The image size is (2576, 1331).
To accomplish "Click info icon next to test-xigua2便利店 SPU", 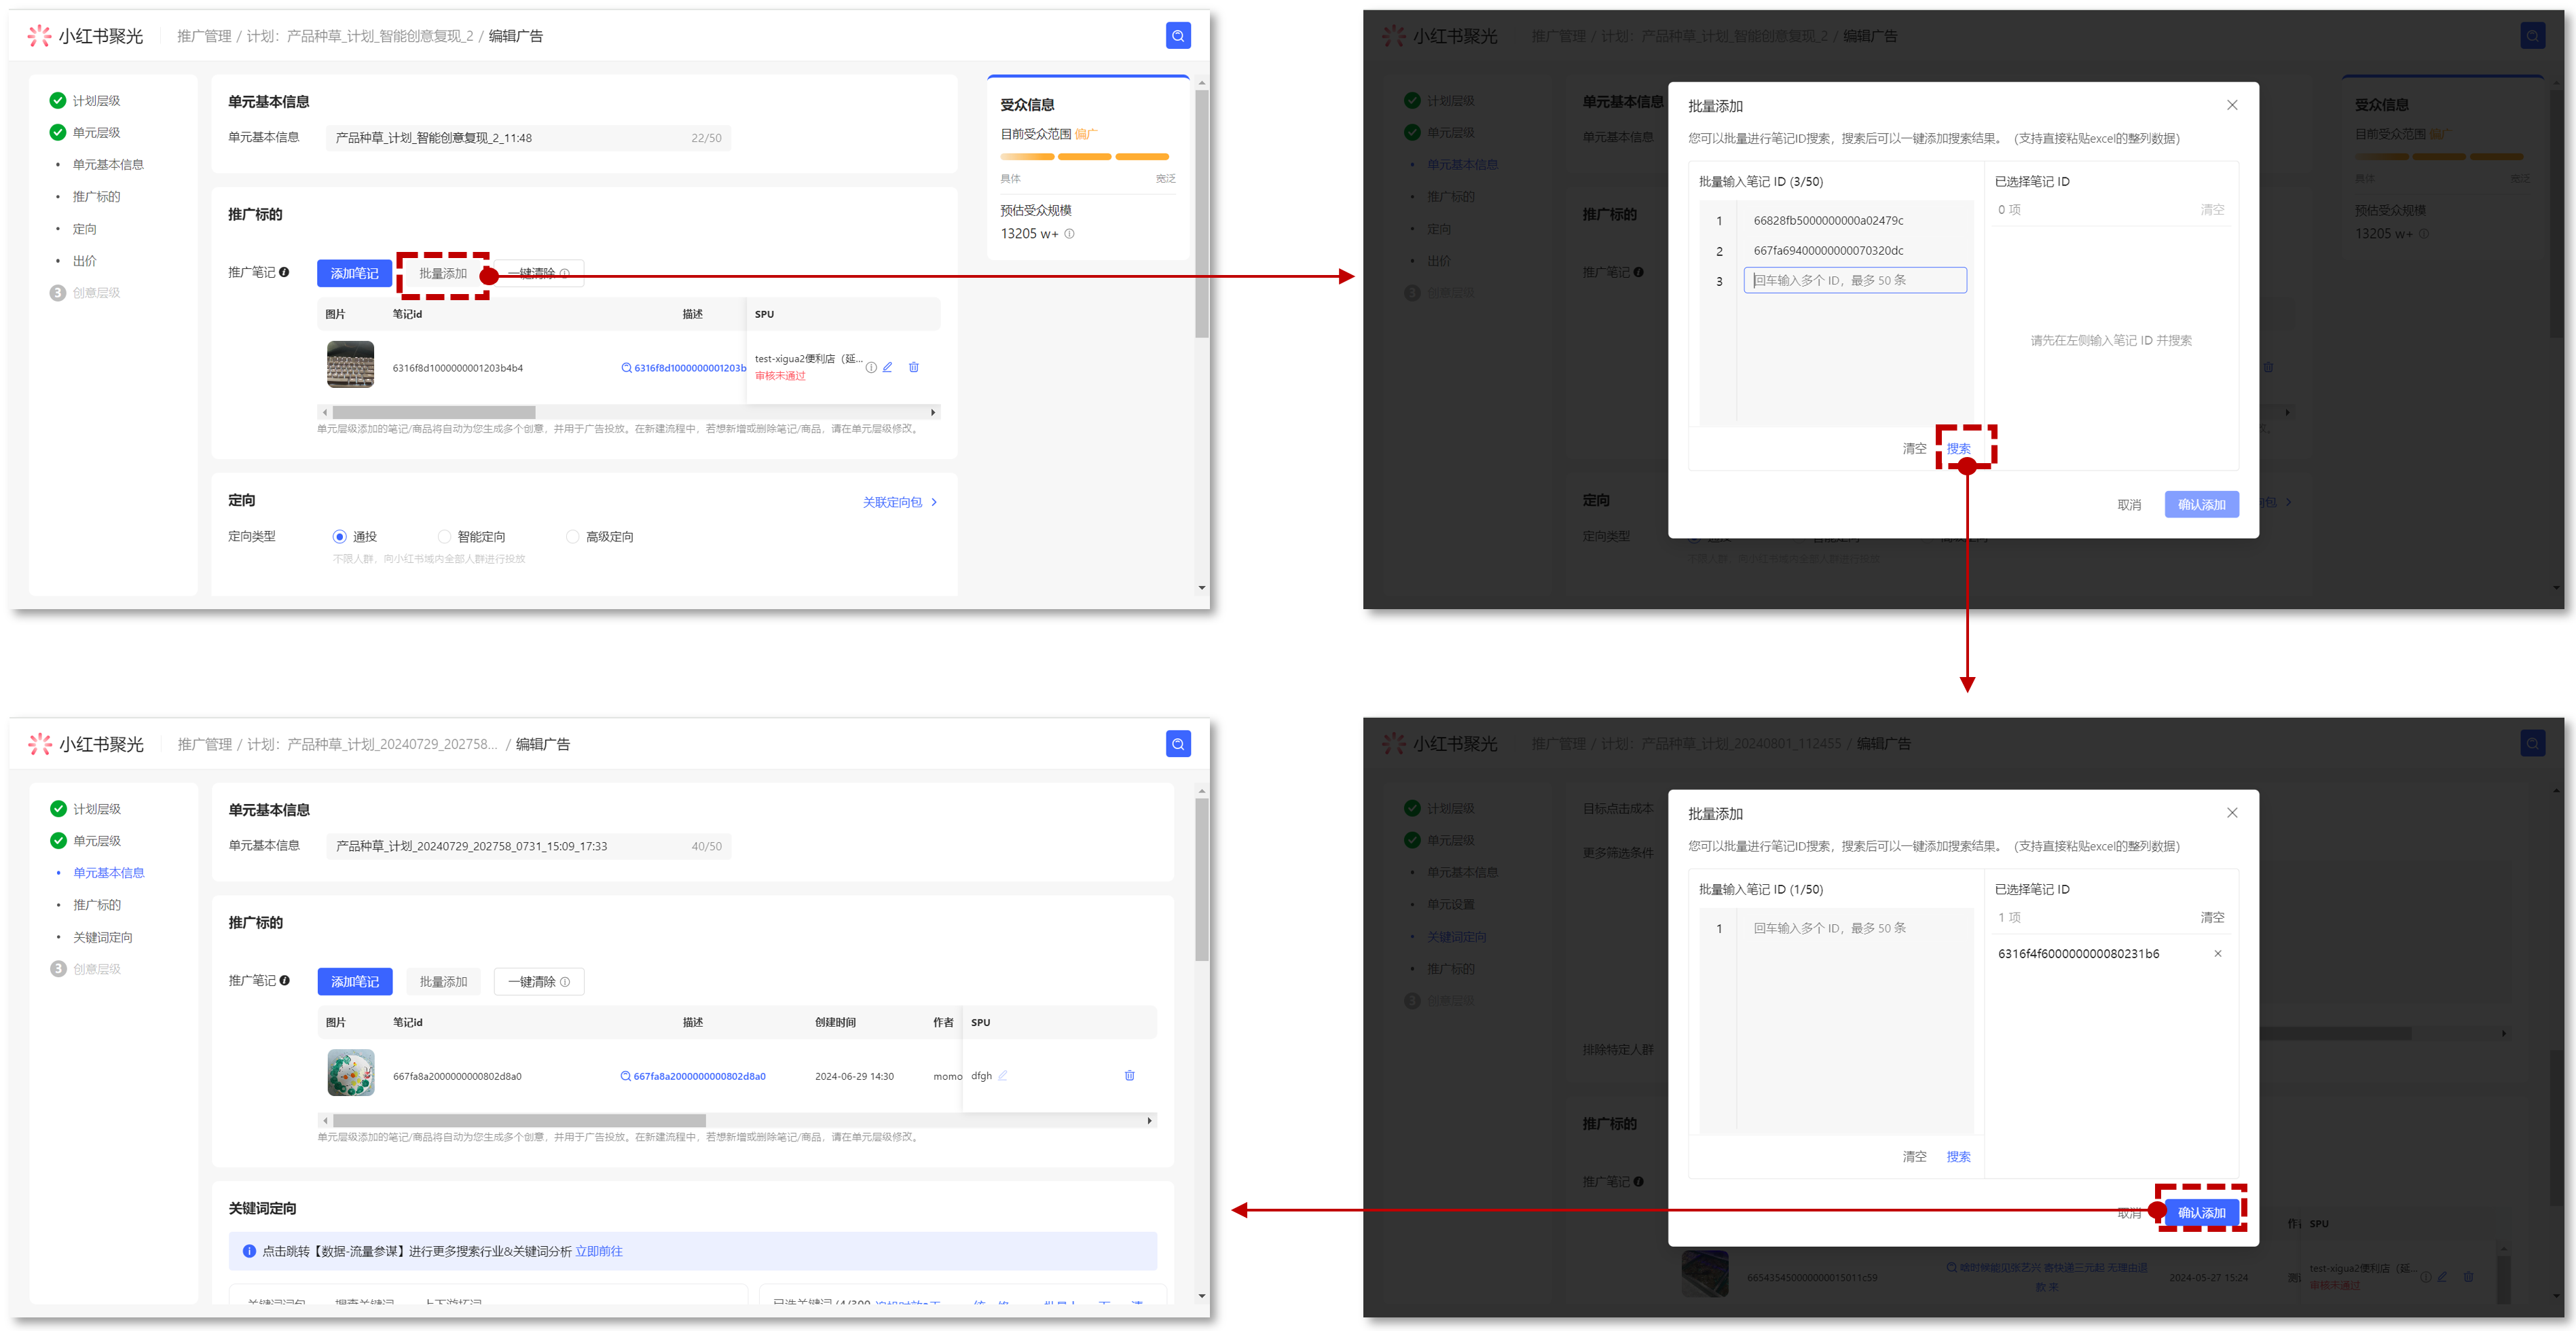I will 871,368.
